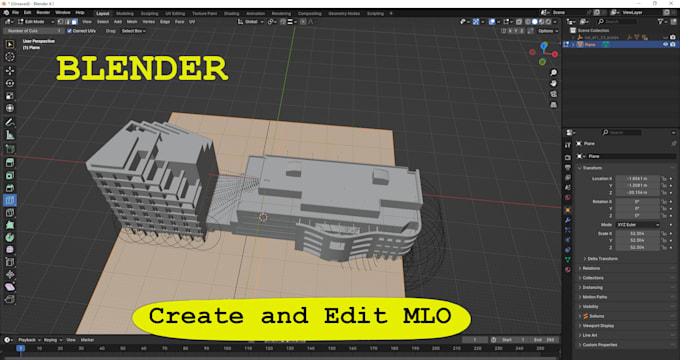Select the Edge Slide tool

pos(10,262)
